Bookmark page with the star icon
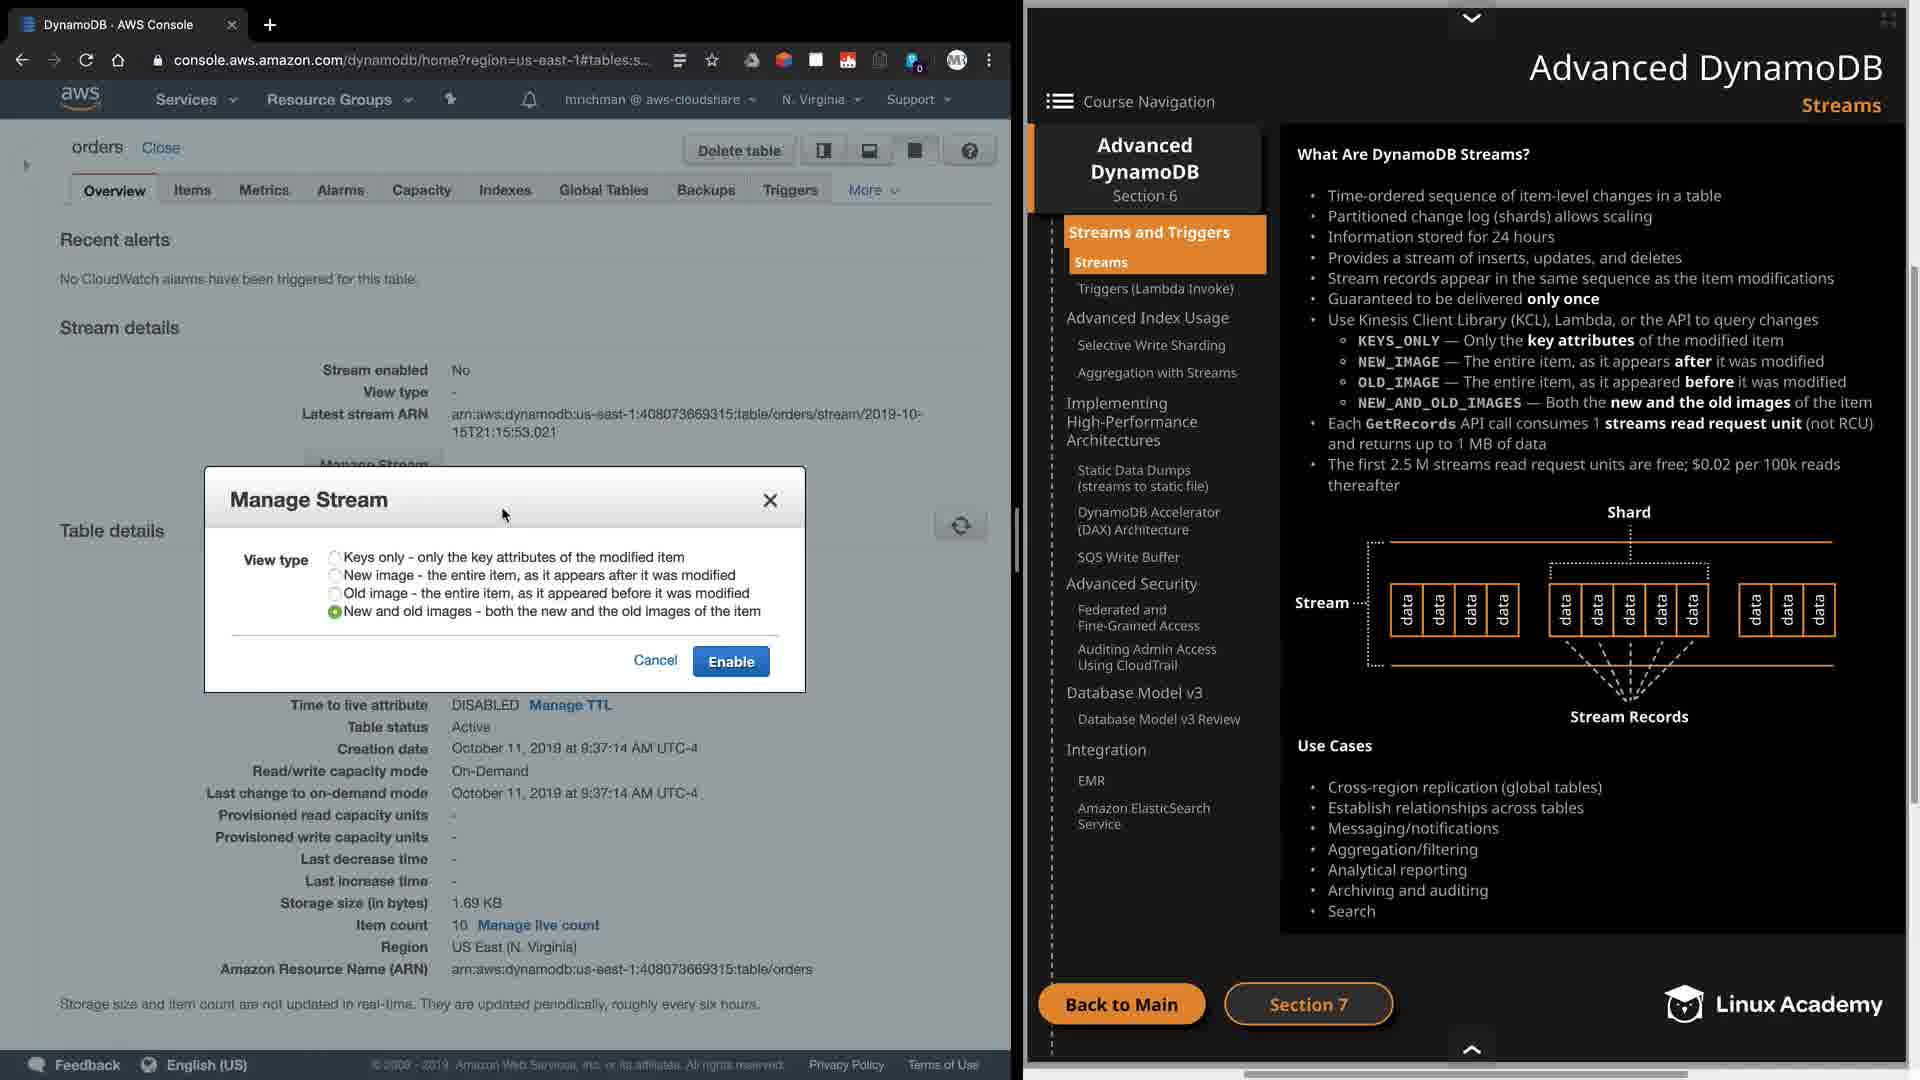The image size is (1920, 1080). coord(712,60)
